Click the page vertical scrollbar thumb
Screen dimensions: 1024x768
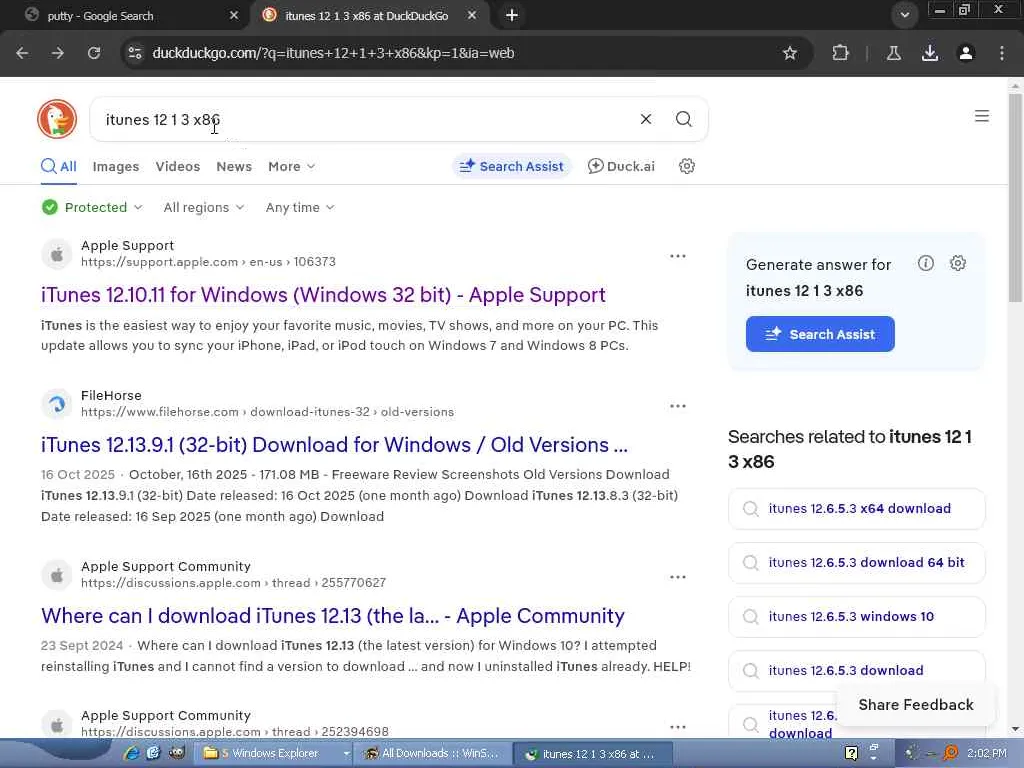[1015, 197]
